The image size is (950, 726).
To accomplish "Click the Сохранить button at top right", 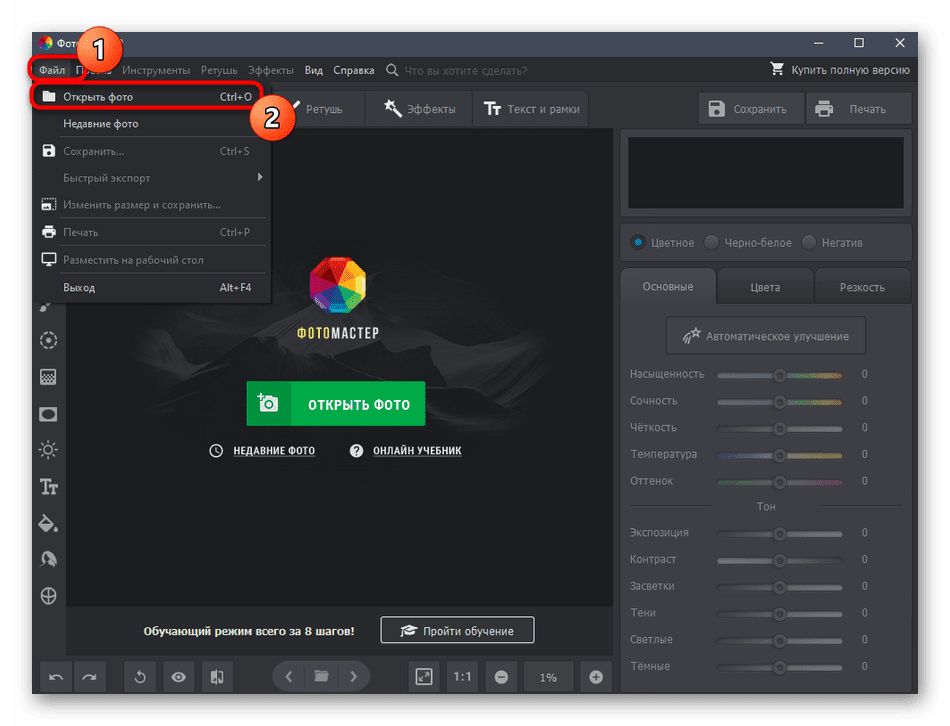I will 751,109.
